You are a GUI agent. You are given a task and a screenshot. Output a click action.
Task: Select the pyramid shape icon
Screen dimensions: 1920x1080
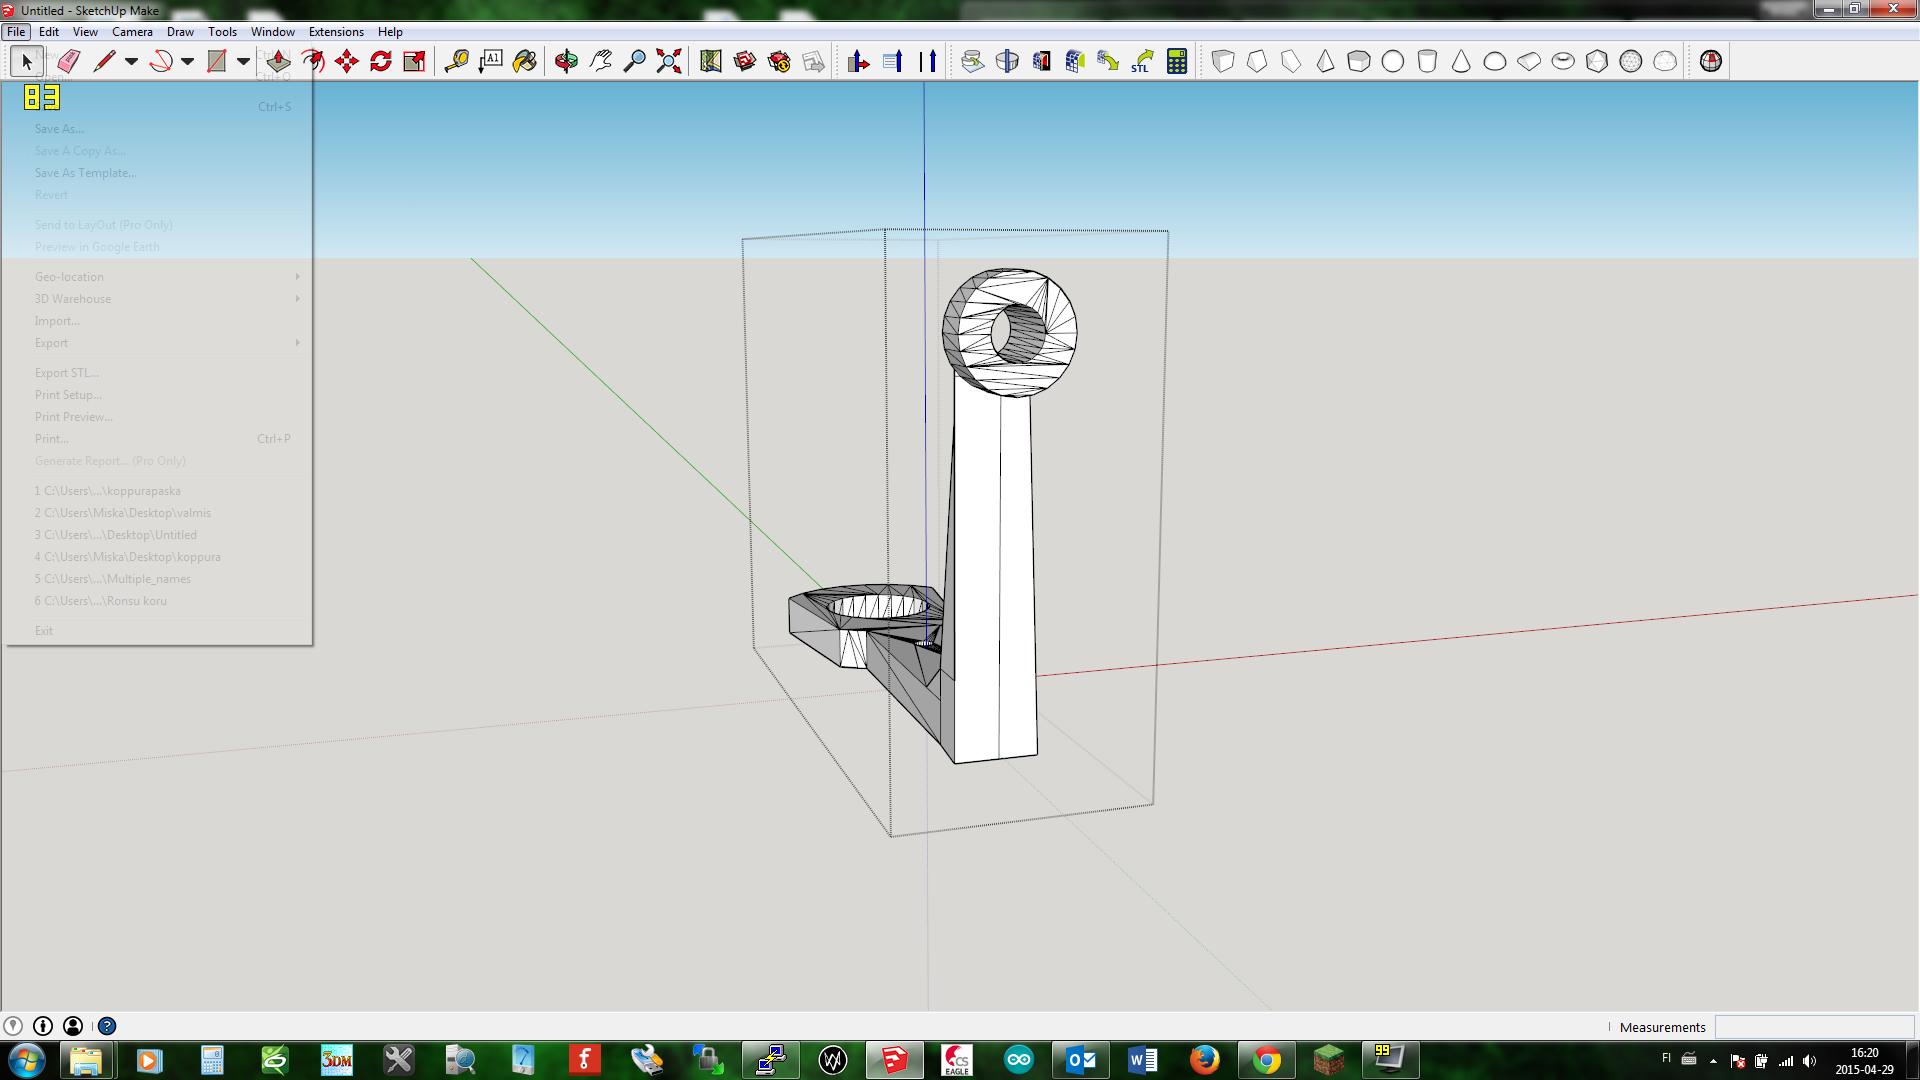click(1325, 61)
